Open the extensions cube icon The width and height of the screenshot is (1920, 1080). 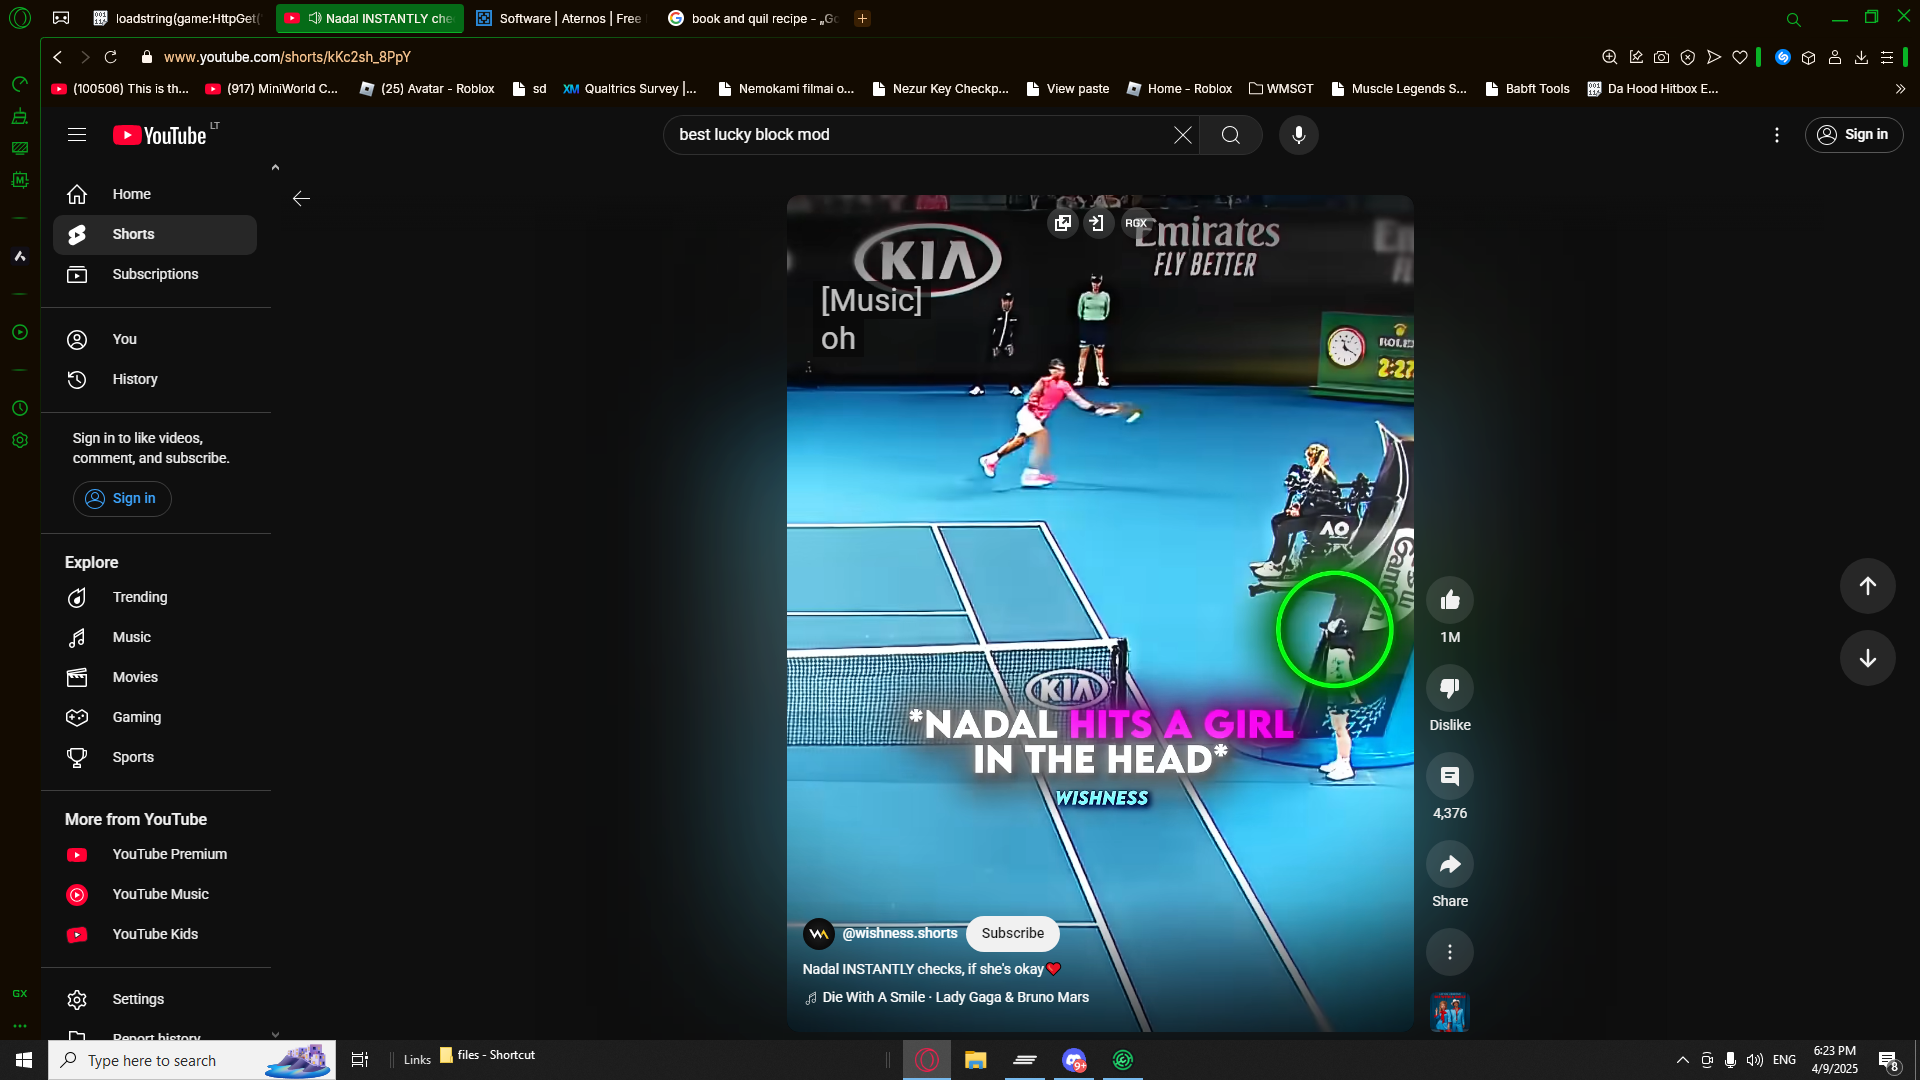(x=1808, y=57)
